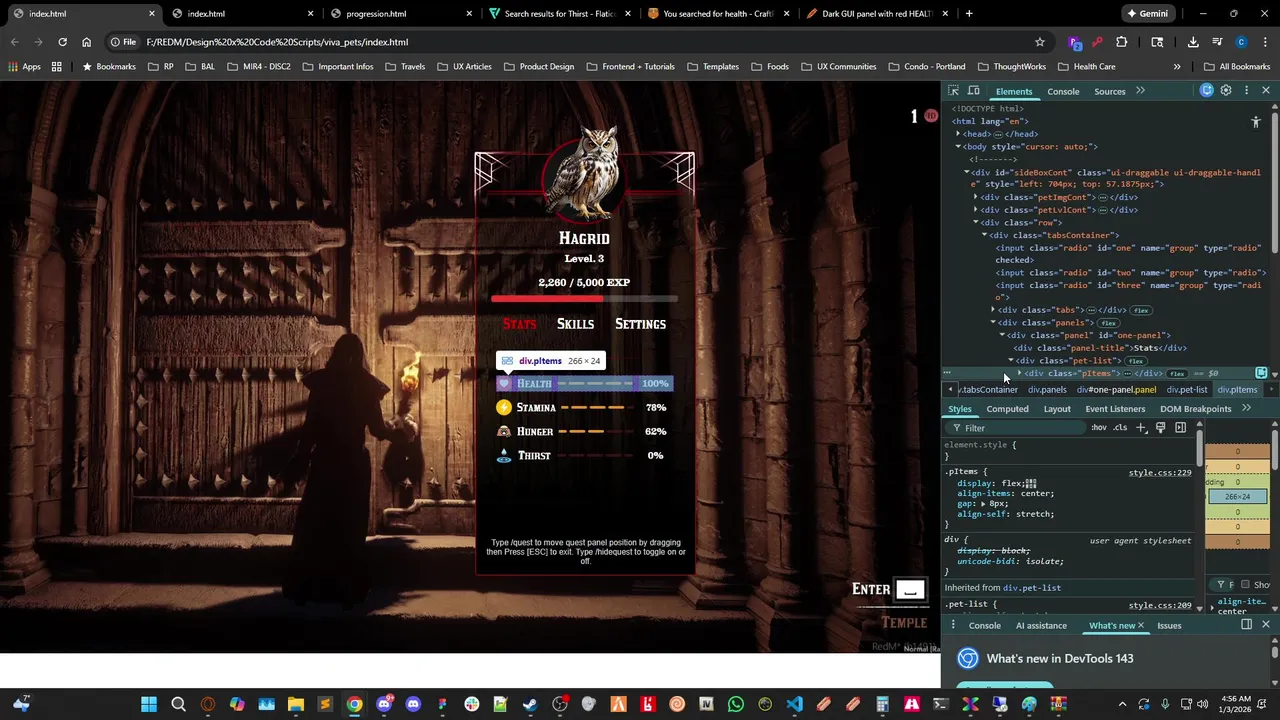Viewport: 1280px width, 720px height.
Task: Click the drawer three-dot menu icon
Action: (x=953, y=625)
